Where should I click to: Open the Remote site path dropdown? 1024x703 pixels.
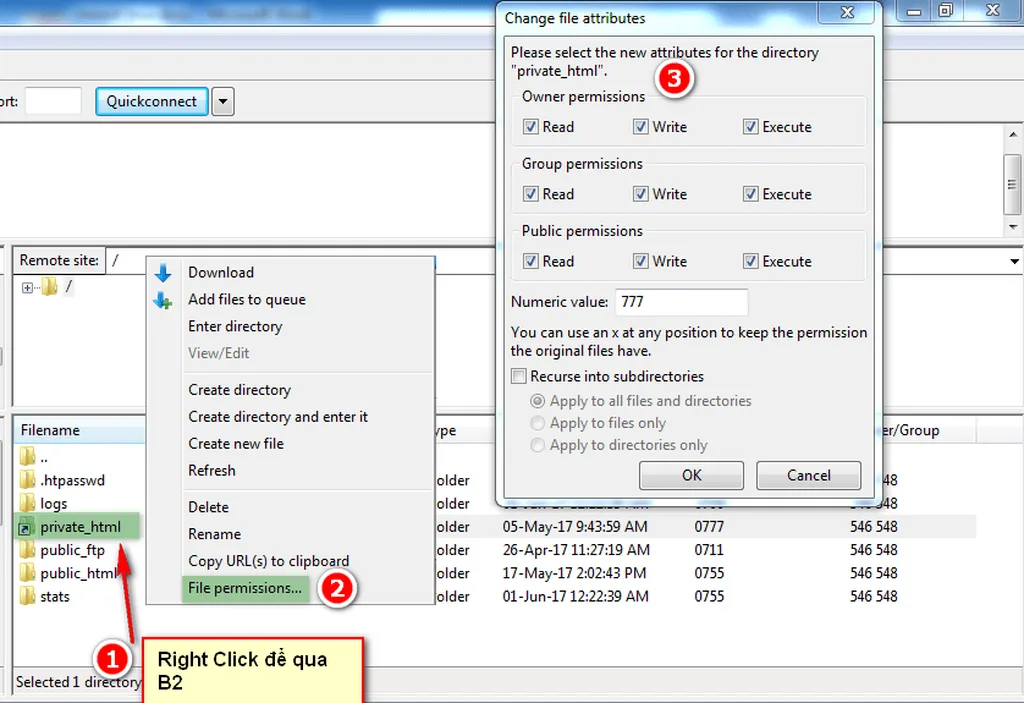point(1014,261)
